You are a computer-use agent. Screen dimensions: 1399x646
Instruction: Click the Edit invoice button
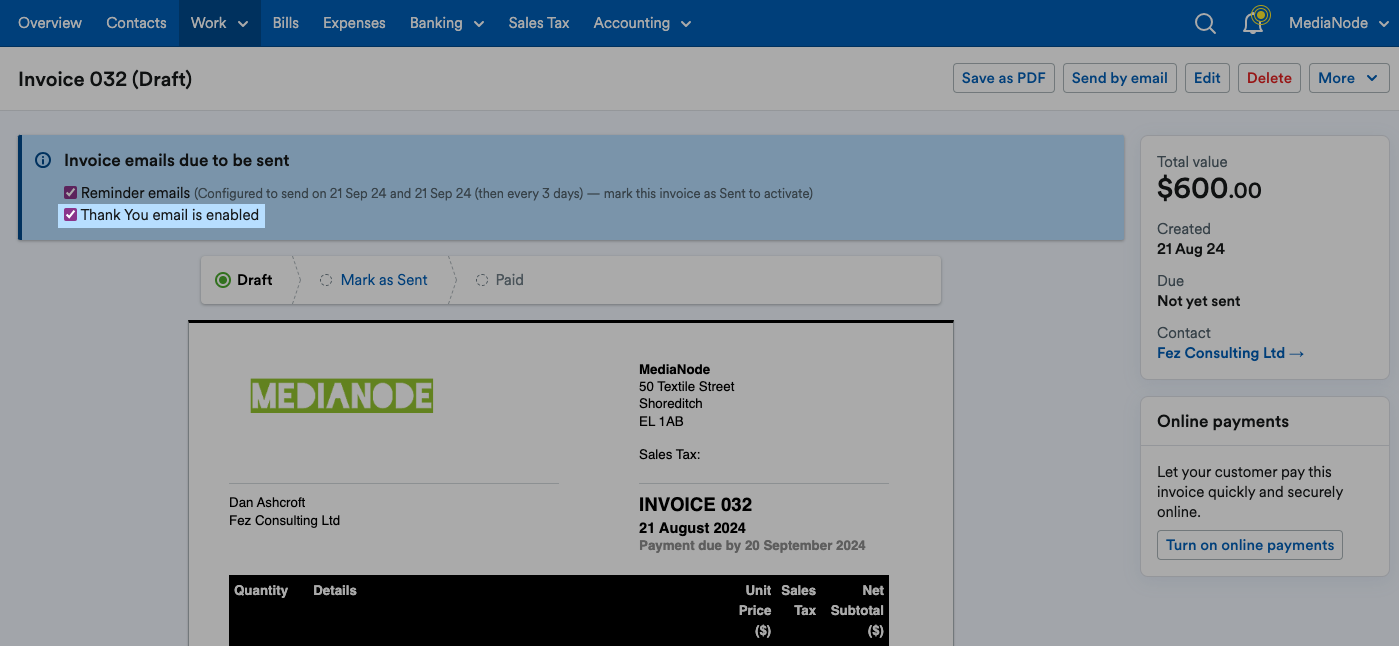1207,78
